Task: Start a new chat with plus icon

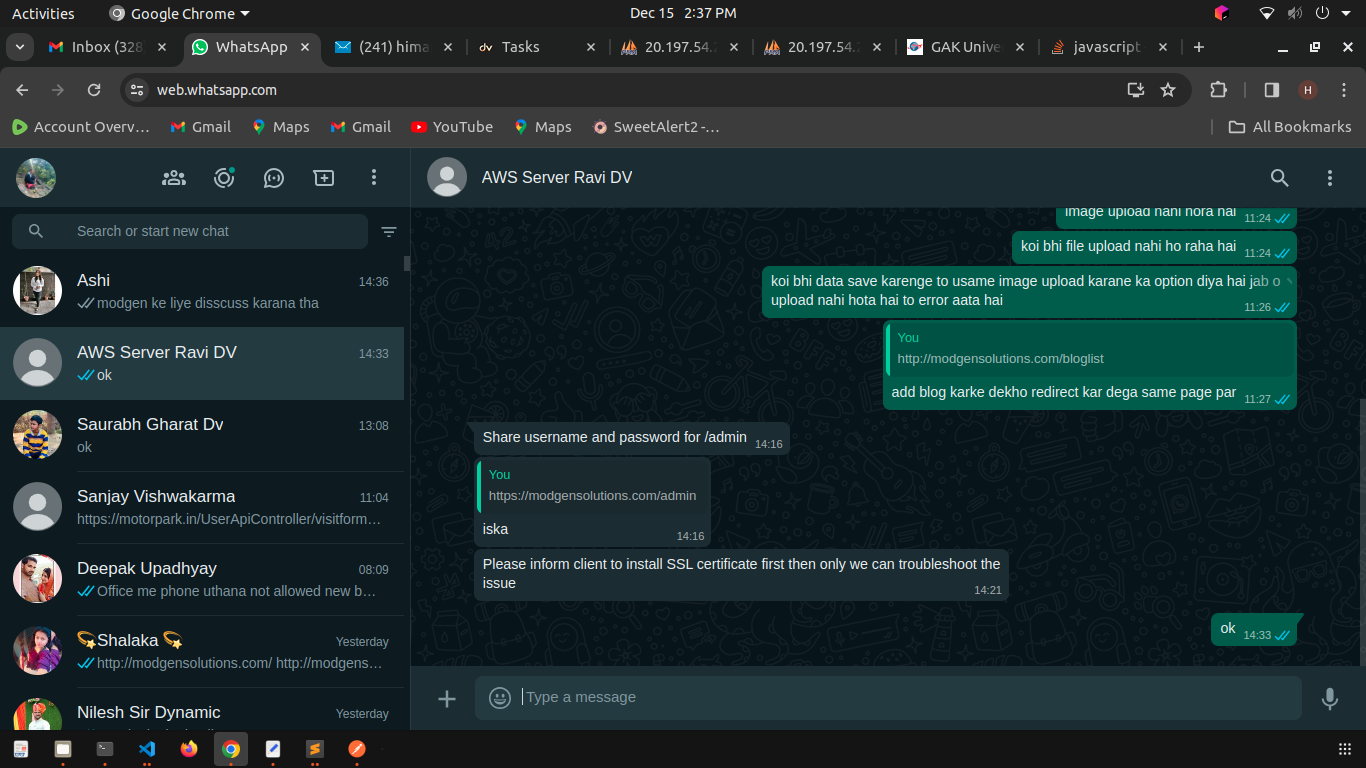Action: [x=324, y=178]
